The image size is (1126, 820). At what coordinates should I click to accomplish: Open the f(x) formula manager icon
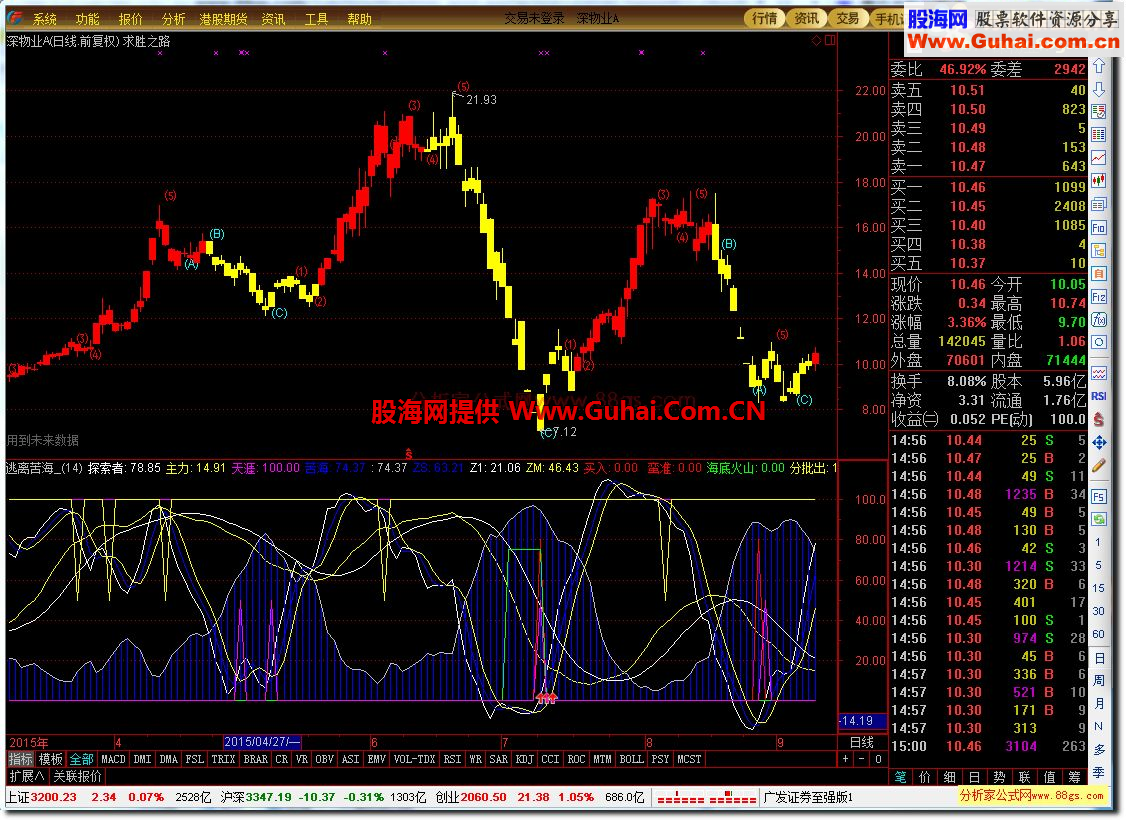(1099, 320)
